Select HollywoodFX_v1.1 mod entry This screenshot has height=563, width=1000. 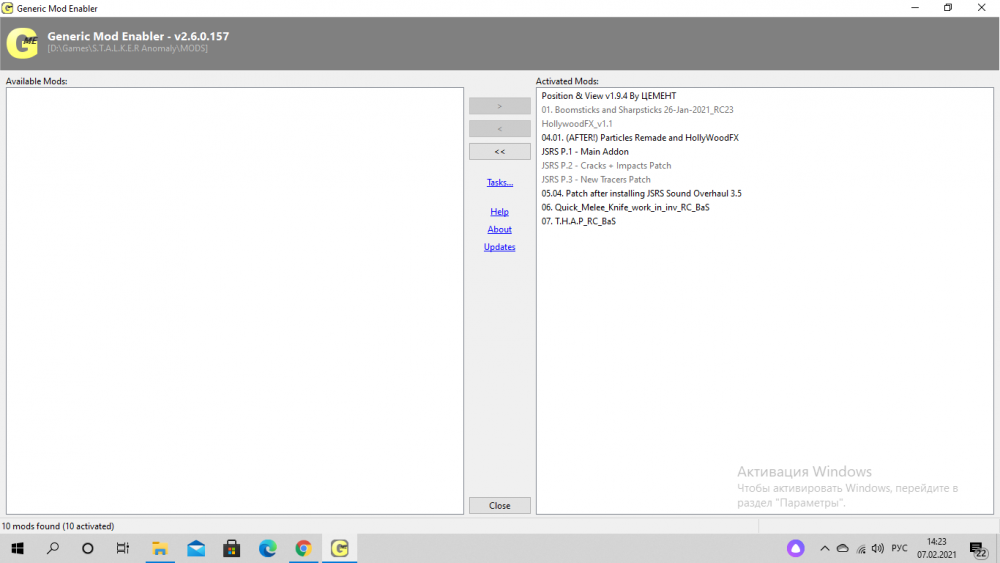577,124
